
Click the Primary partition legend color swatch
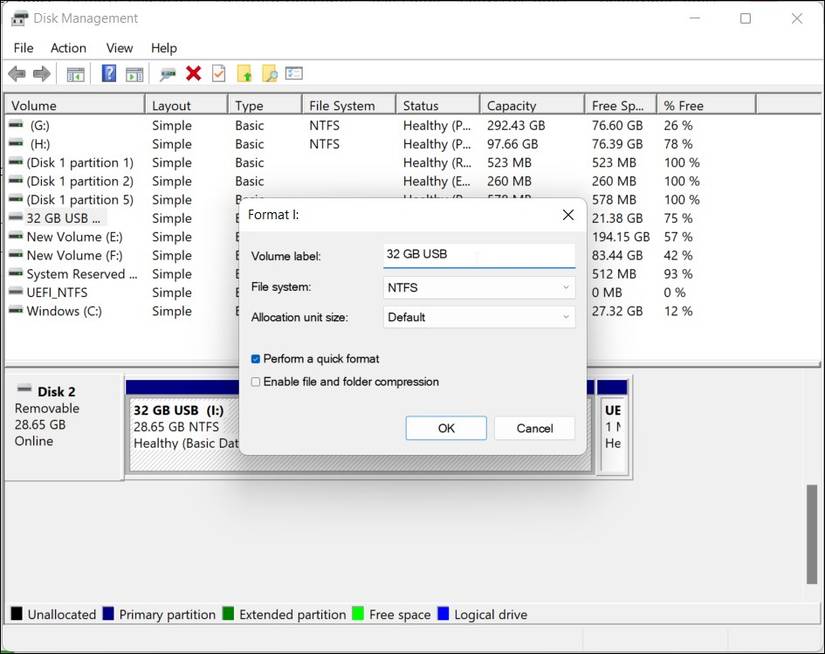pyautogui.click(x=108, y=614)
